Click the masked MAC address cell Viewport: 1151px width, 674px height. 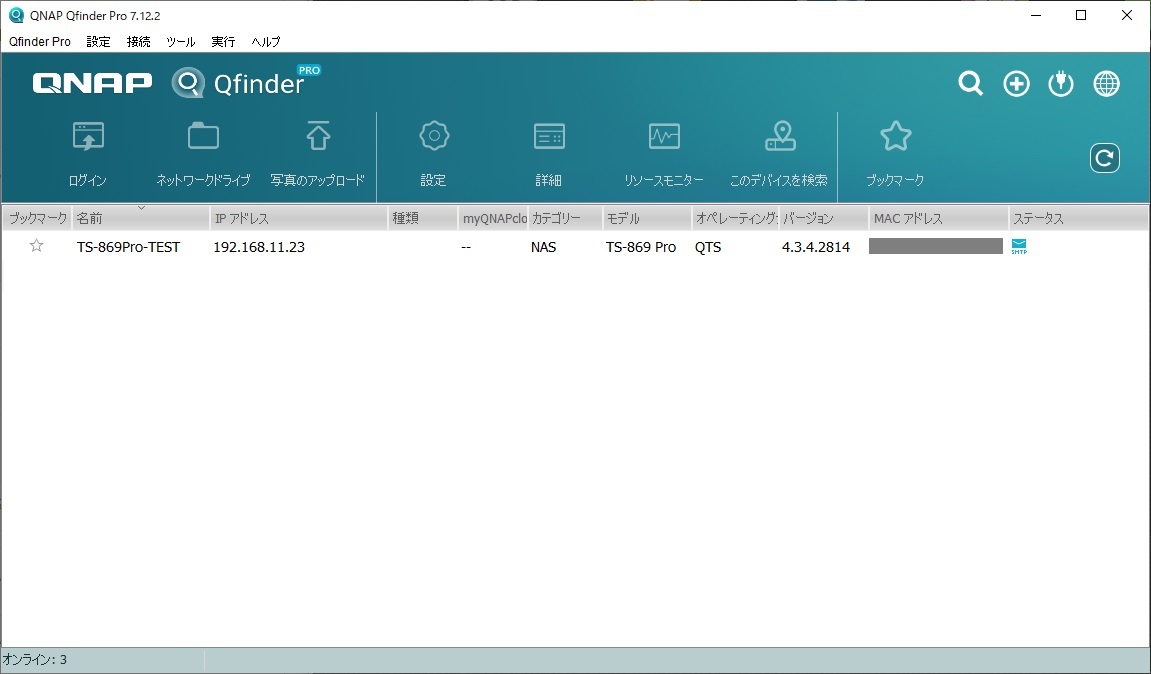(936, 246)
